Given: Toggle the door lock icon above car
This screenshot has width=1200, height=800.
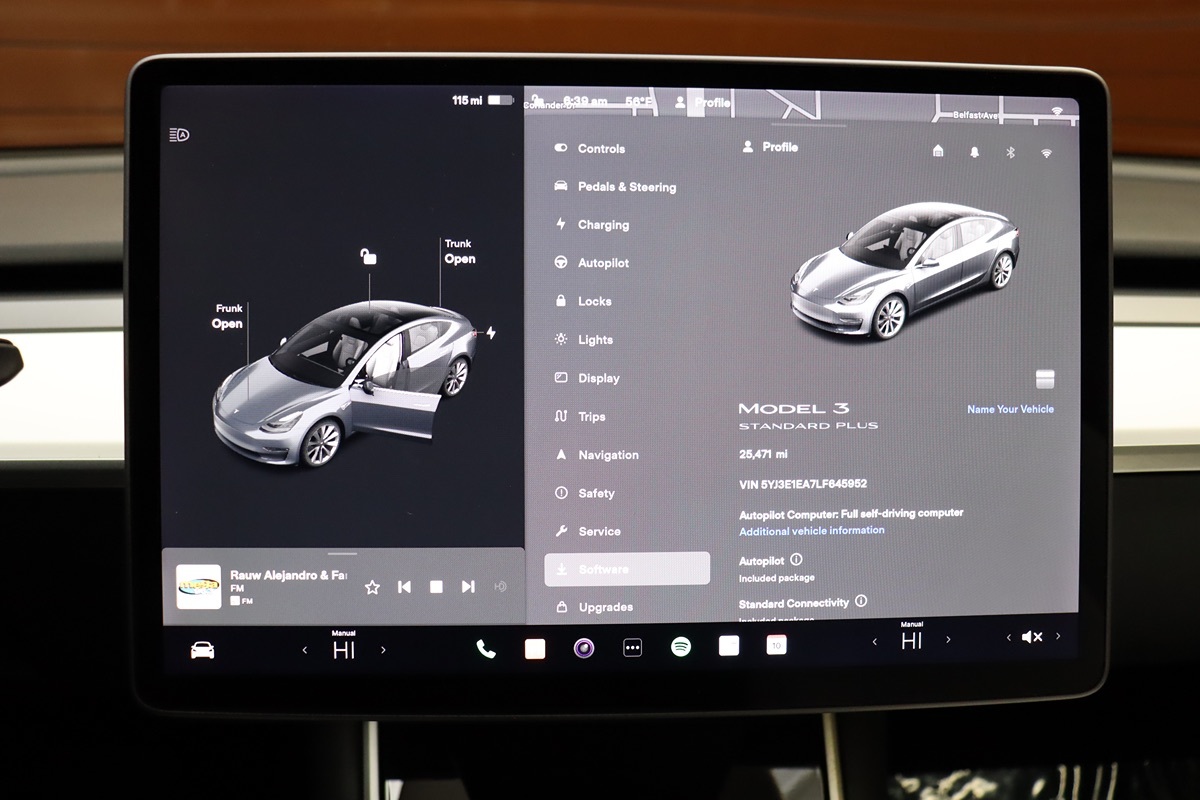Looking at the screenshot, I should 369,257.
